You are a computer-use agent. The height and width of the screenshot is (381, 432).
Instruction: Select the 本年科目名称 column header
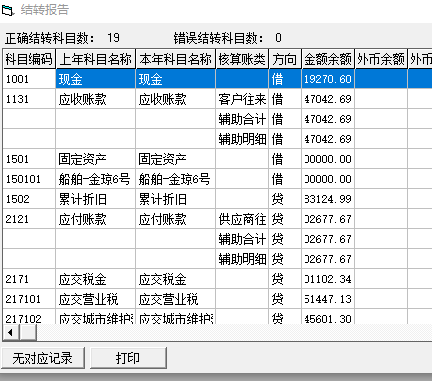176,59
